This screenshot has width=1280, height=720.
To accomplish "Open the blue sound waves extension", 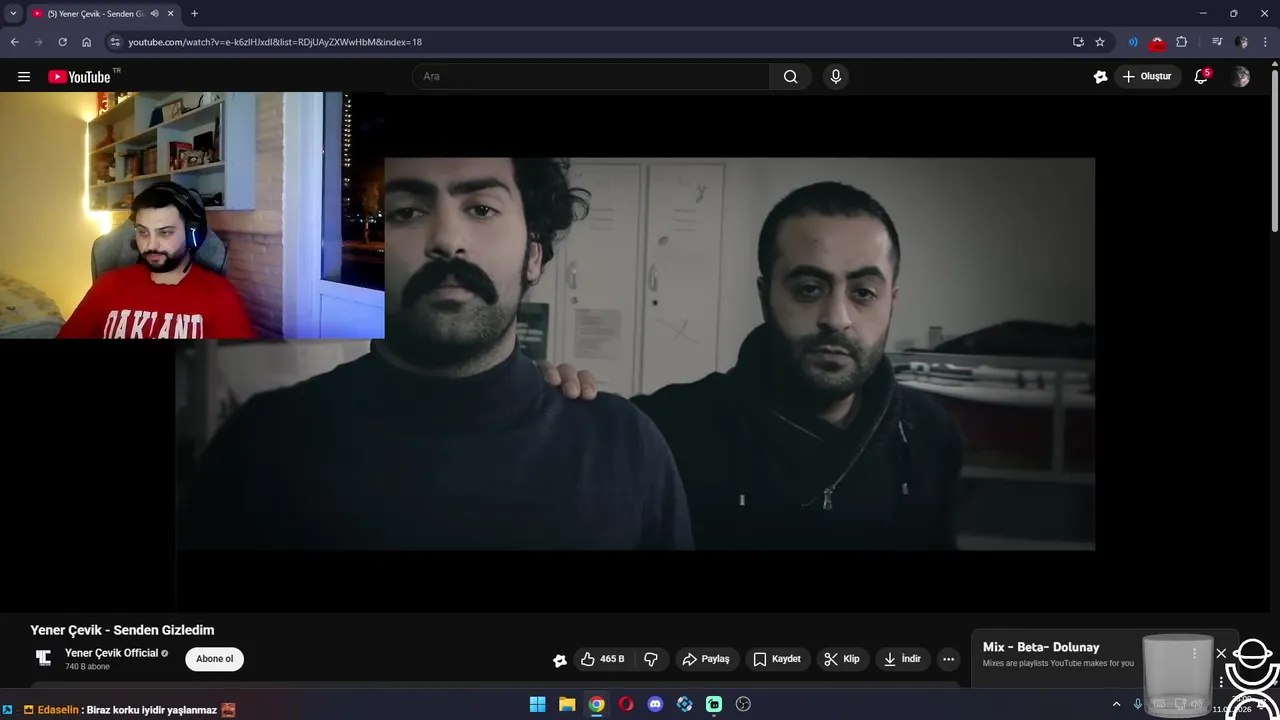I will [x=1133, y=42].
